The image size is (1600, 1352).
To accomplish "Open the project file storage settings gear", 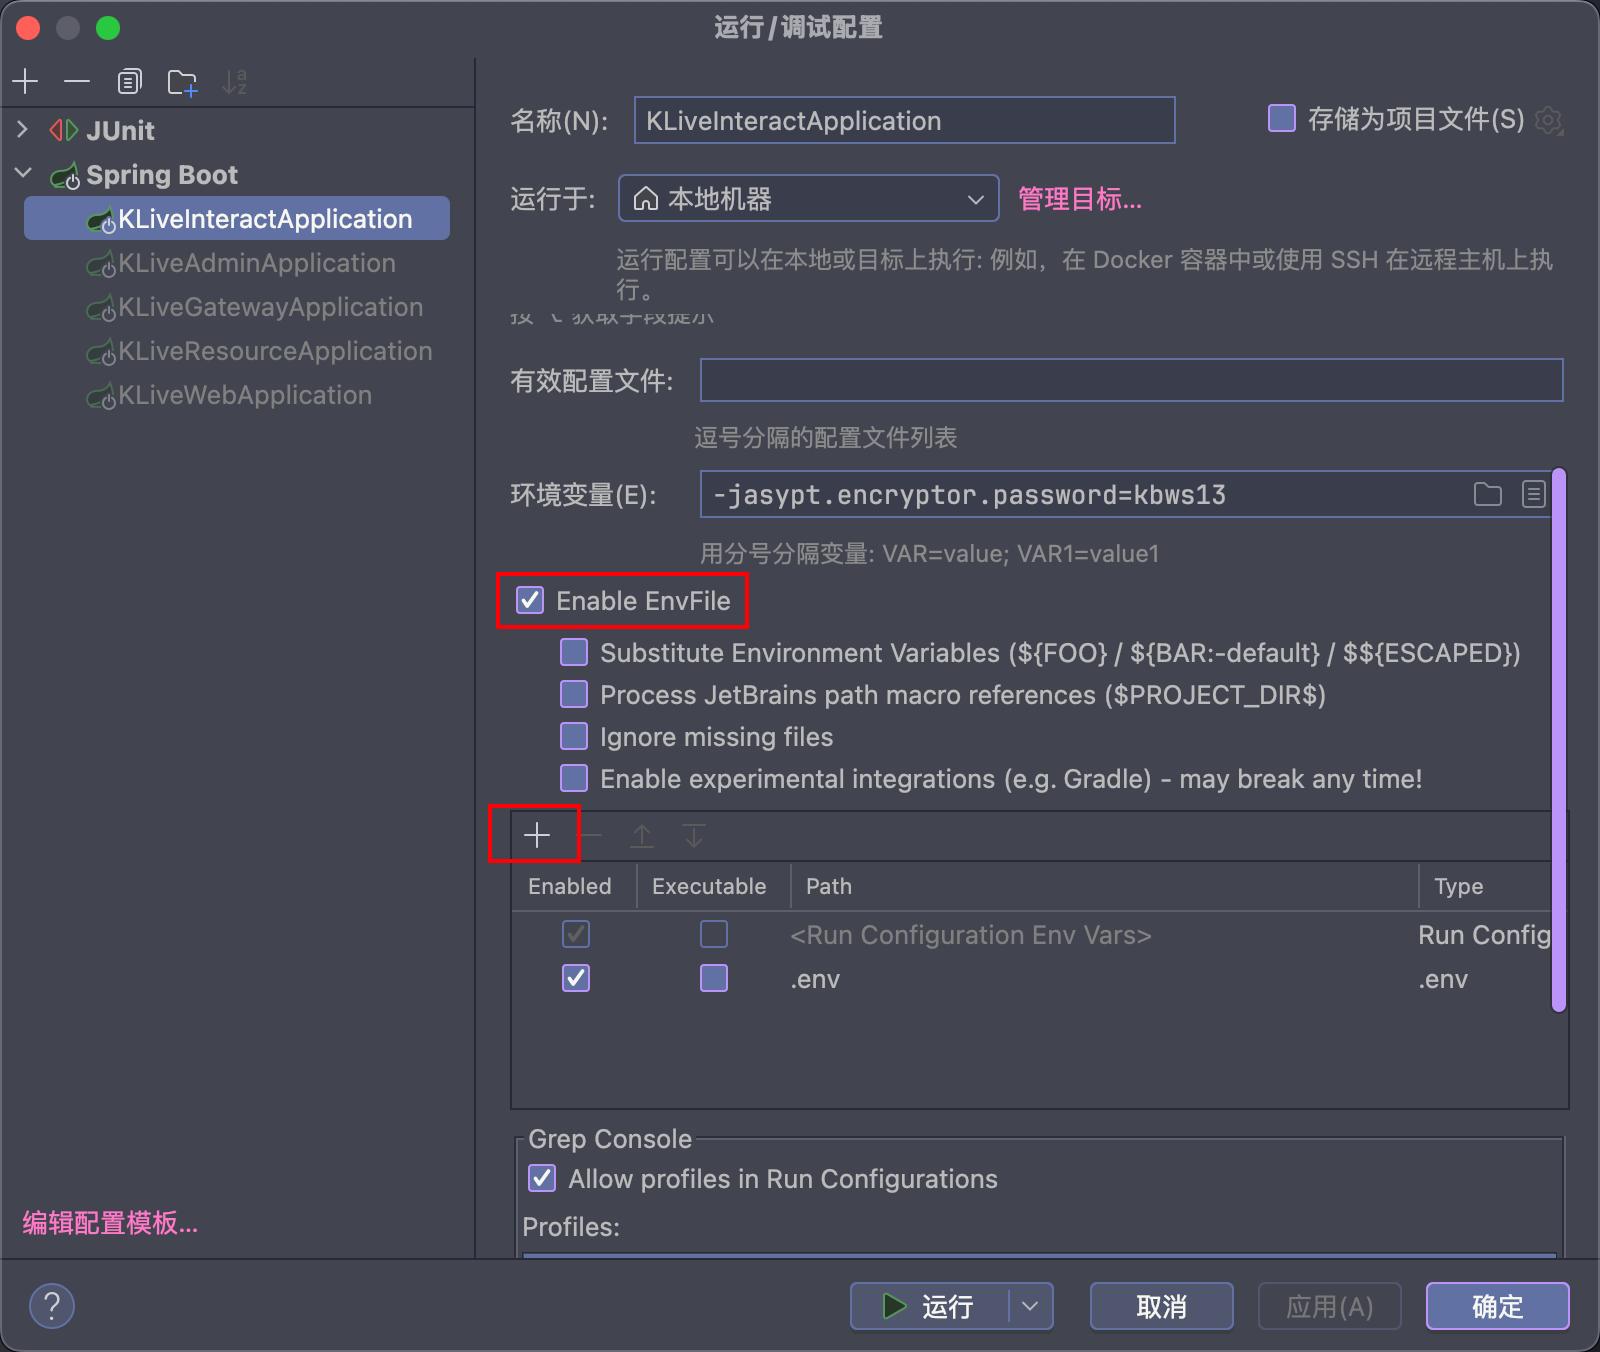I will 1548,121.
